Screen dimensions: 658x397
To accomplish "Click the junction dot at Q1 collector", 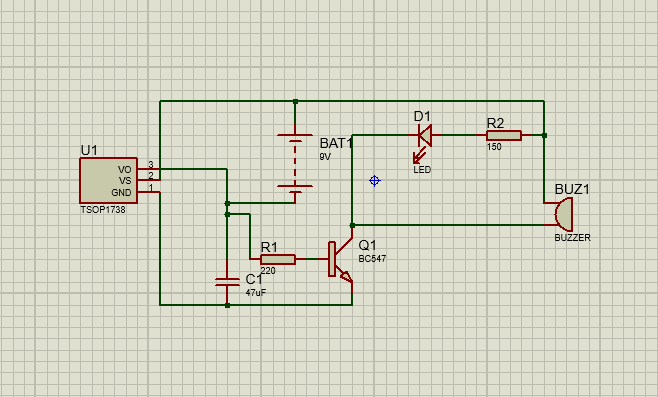I will pyautogui.click(x=352, y=225).
